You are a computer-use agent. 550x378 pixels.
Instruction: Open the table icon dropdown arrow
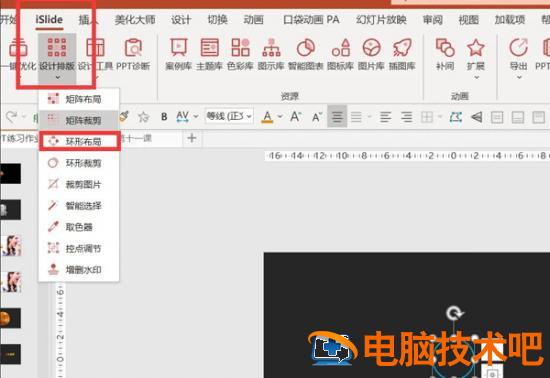point(440,117)
